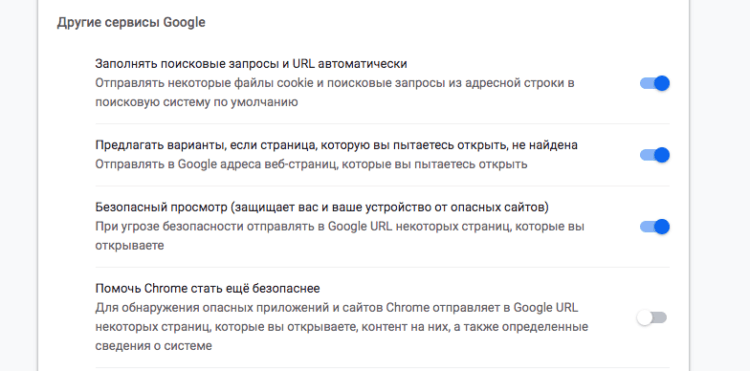Turn off the page-not-found suggestions toggle
The image size is (750, 371).
pyautogui.click(x=655, y=155)
